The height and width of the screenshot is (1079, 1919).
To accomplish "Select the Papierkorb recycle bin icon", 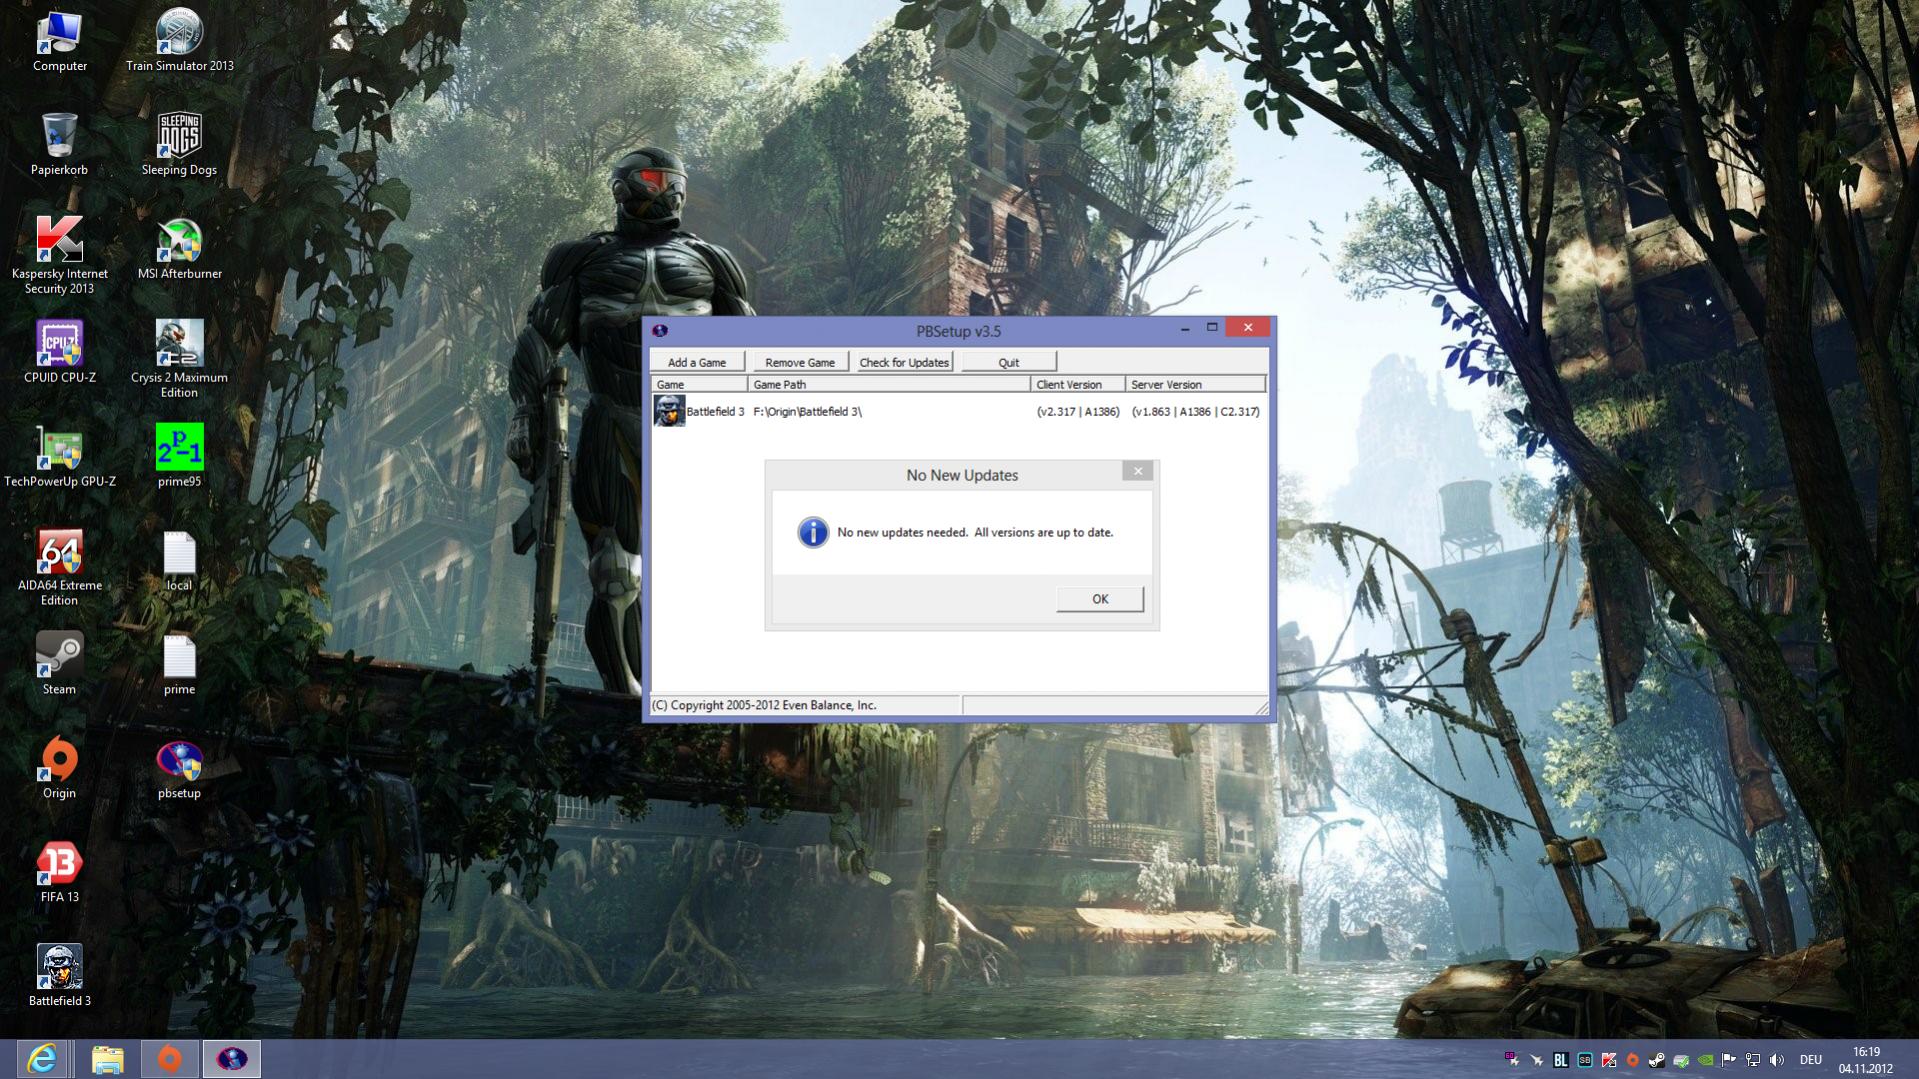I will 60,145.
